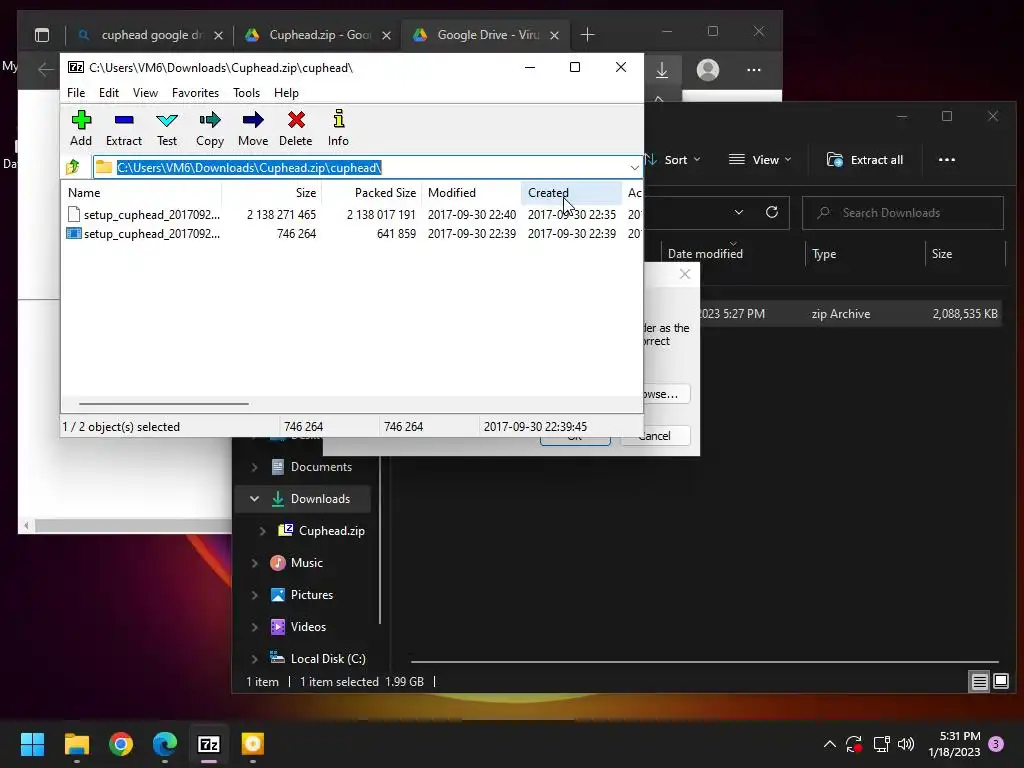
Task: Sort by Size column in File Explorer
Action: click(965, 253)
